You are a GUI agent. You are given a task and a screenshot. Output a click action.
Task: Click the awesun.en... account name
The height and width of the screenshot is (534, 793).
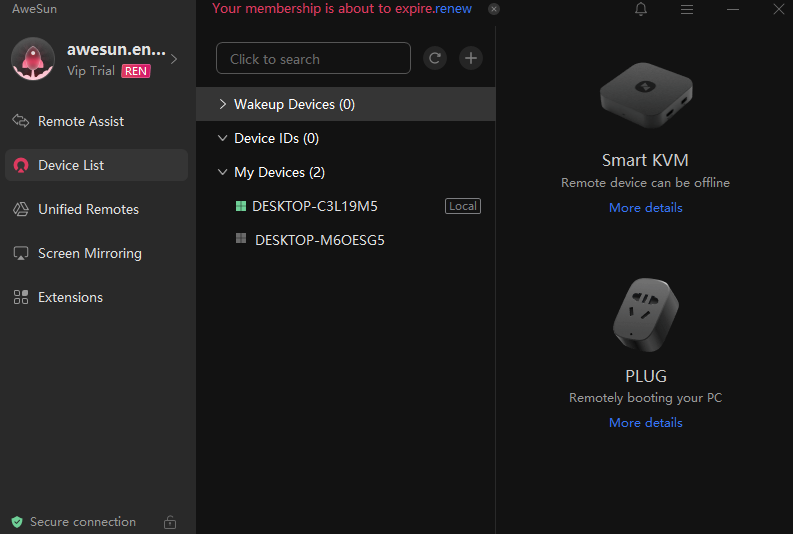pyautogui.click(x=116, y=50)
